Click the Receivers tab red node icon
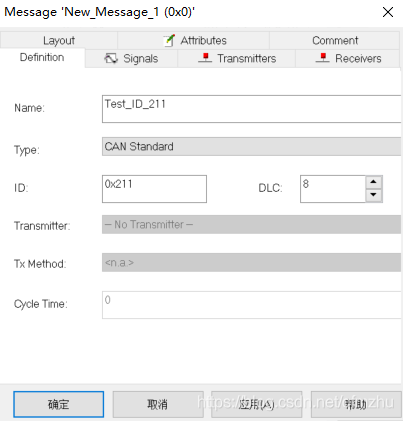Viewport: 403px width, 421px height. pyautogui.click(x=322, y=58)
